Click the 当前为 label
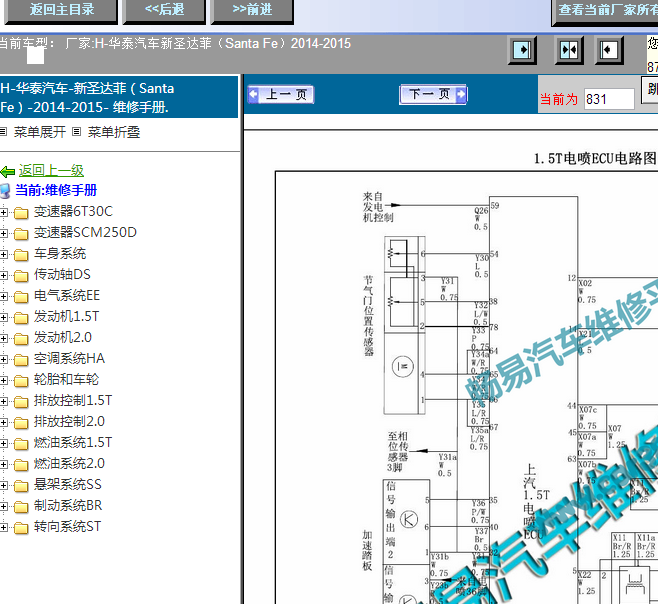Screen dimensions: 658x604 (x=559, y=99)
